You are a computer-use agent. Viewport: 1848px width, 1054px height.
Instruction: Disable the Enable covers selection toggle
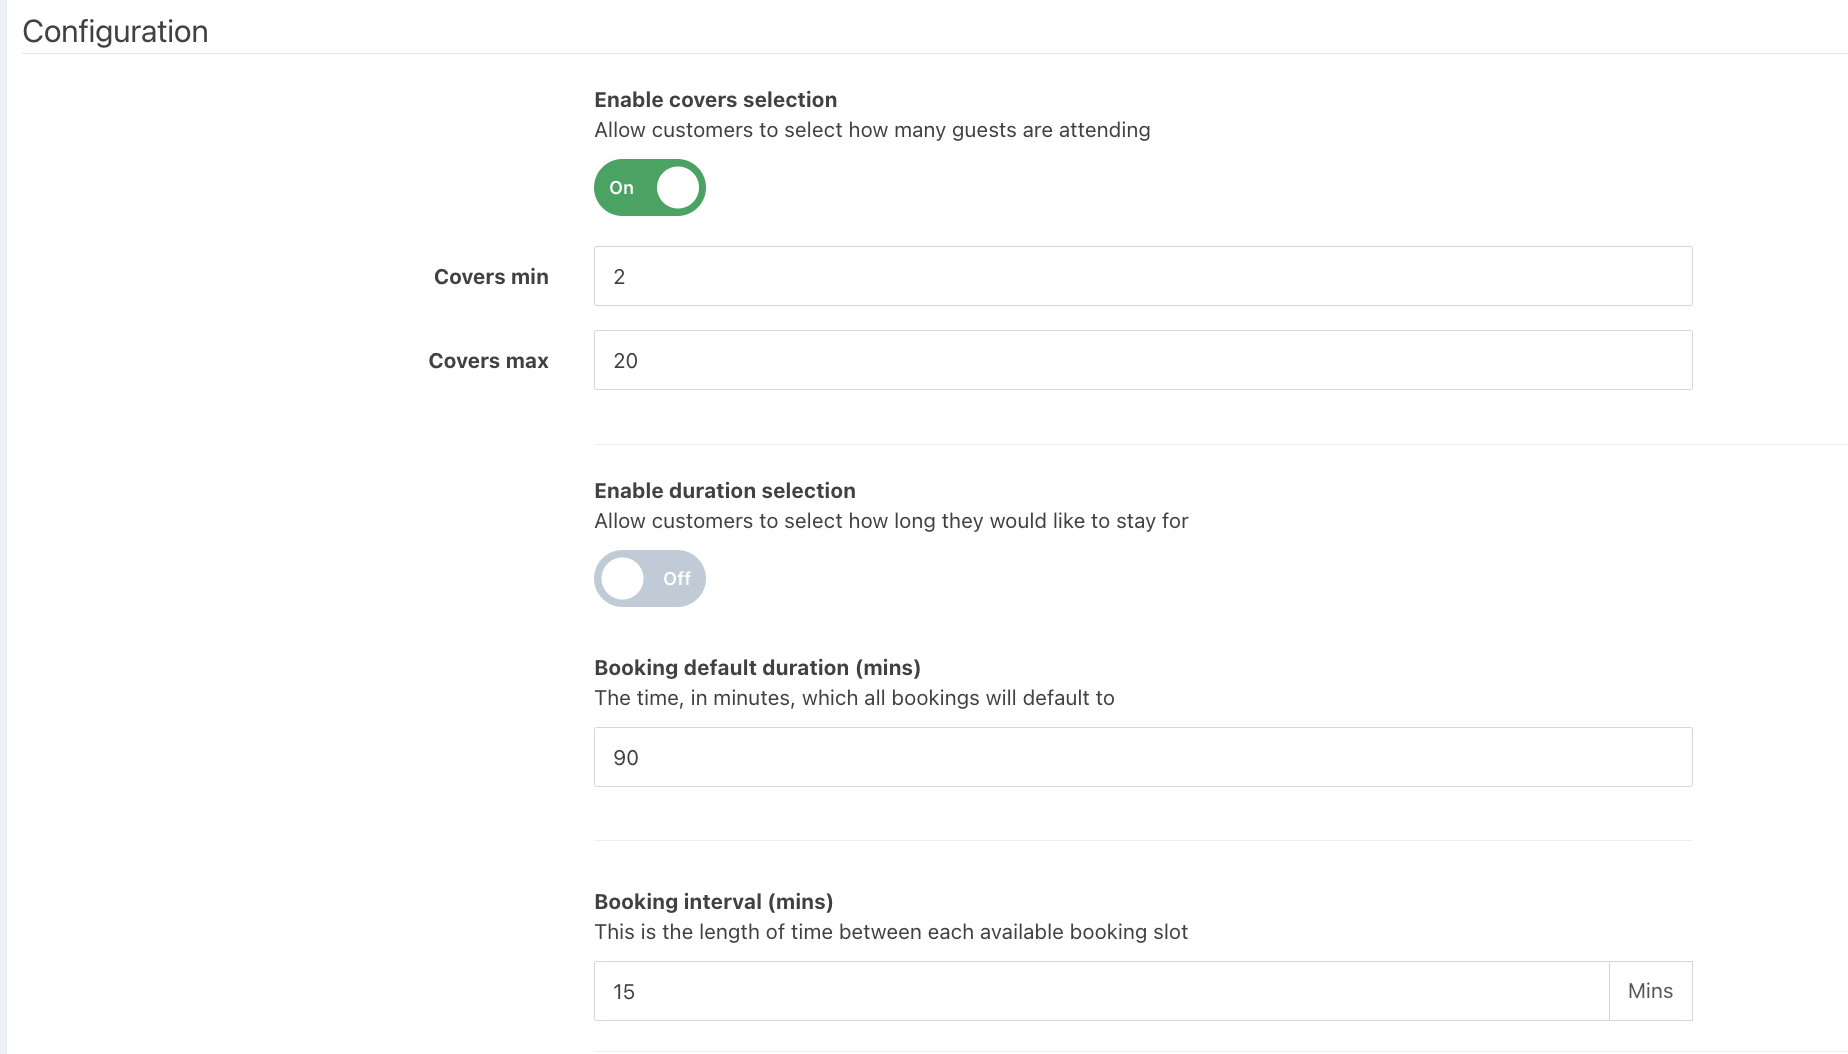tap(649, 188)
